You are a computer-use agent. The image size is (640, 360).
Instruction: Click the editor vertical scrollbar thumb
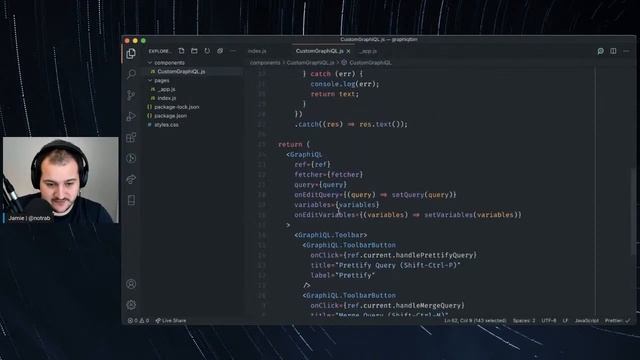point(633,212)
